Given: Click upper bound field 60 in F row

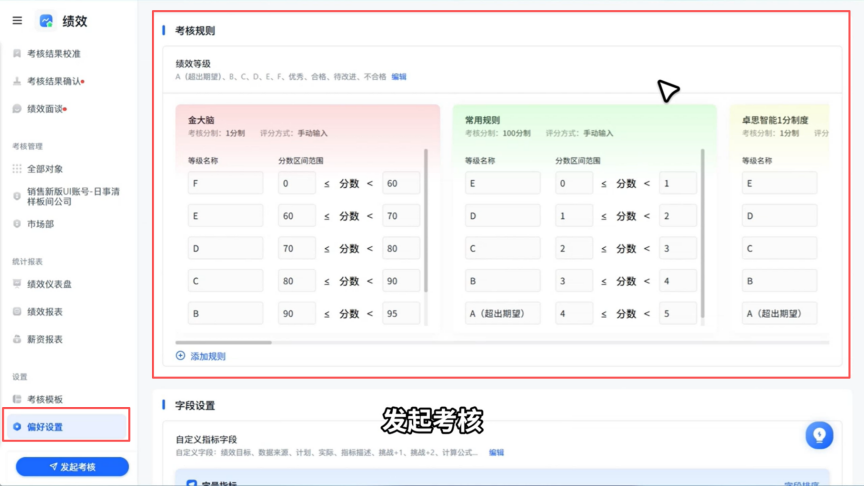Looking at the screenshot, I should (x=401, y=183).
